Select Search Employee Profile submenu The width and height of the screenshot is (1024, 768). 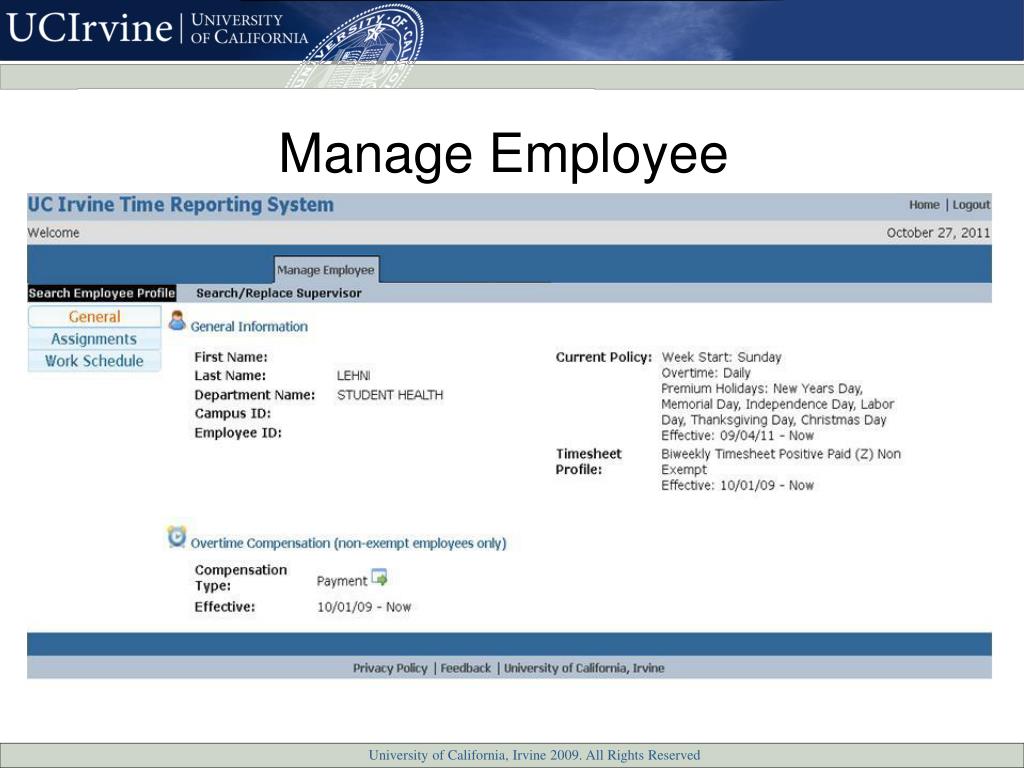[x=102, y=293]
